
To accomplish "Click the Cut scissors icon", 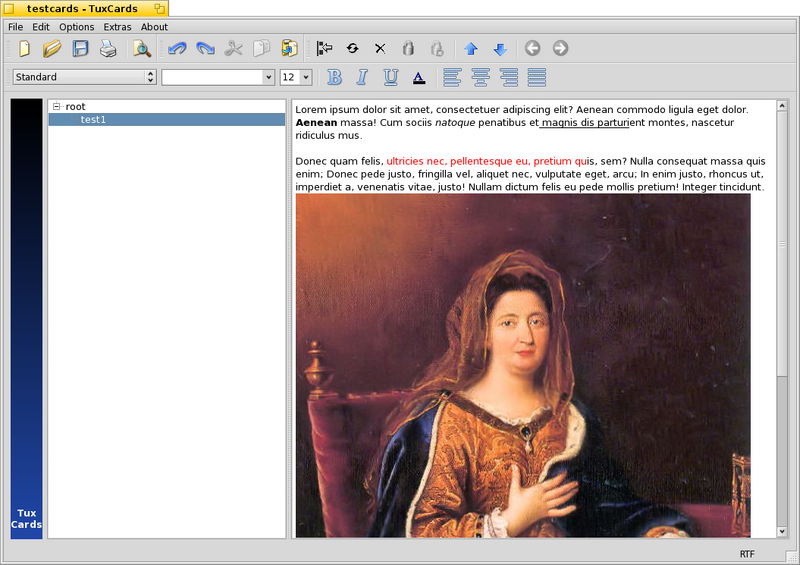I will [233, 48].
